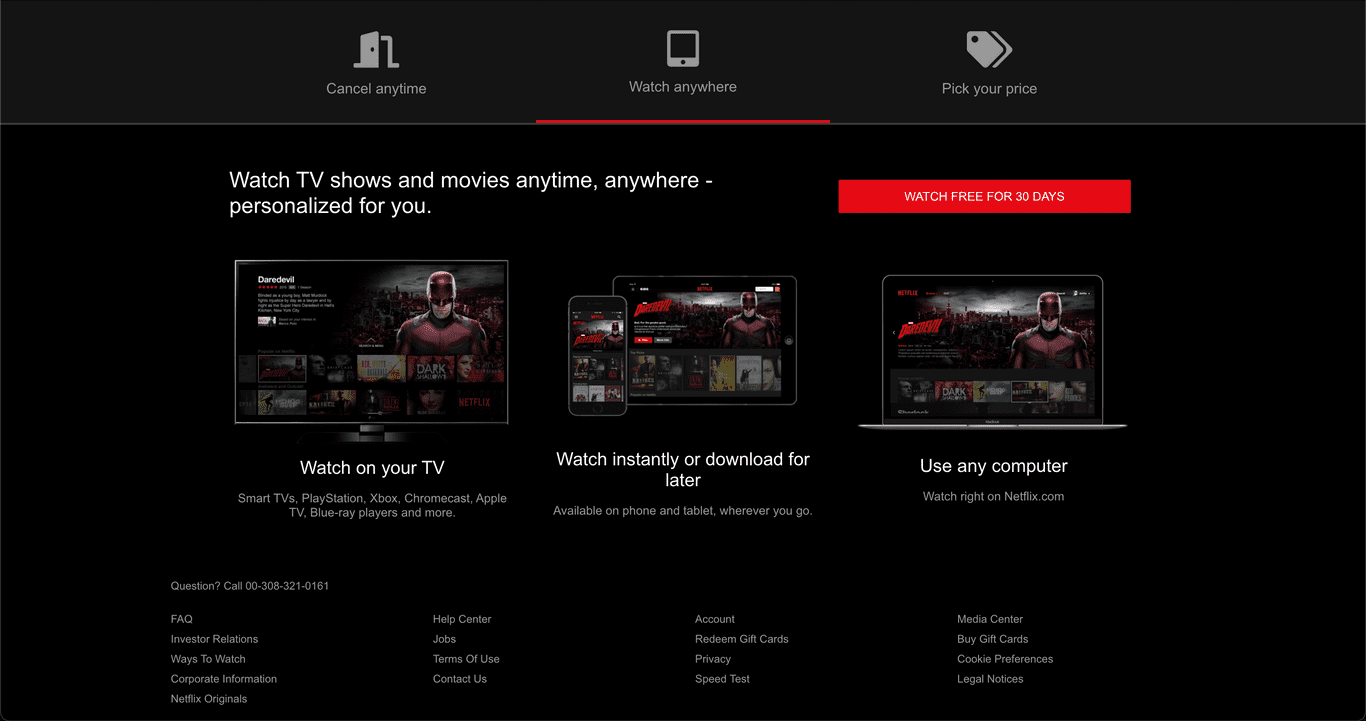Screen dimensions: 1366x721
Task: Open the Contact Us link
Action: coord(460,679)
